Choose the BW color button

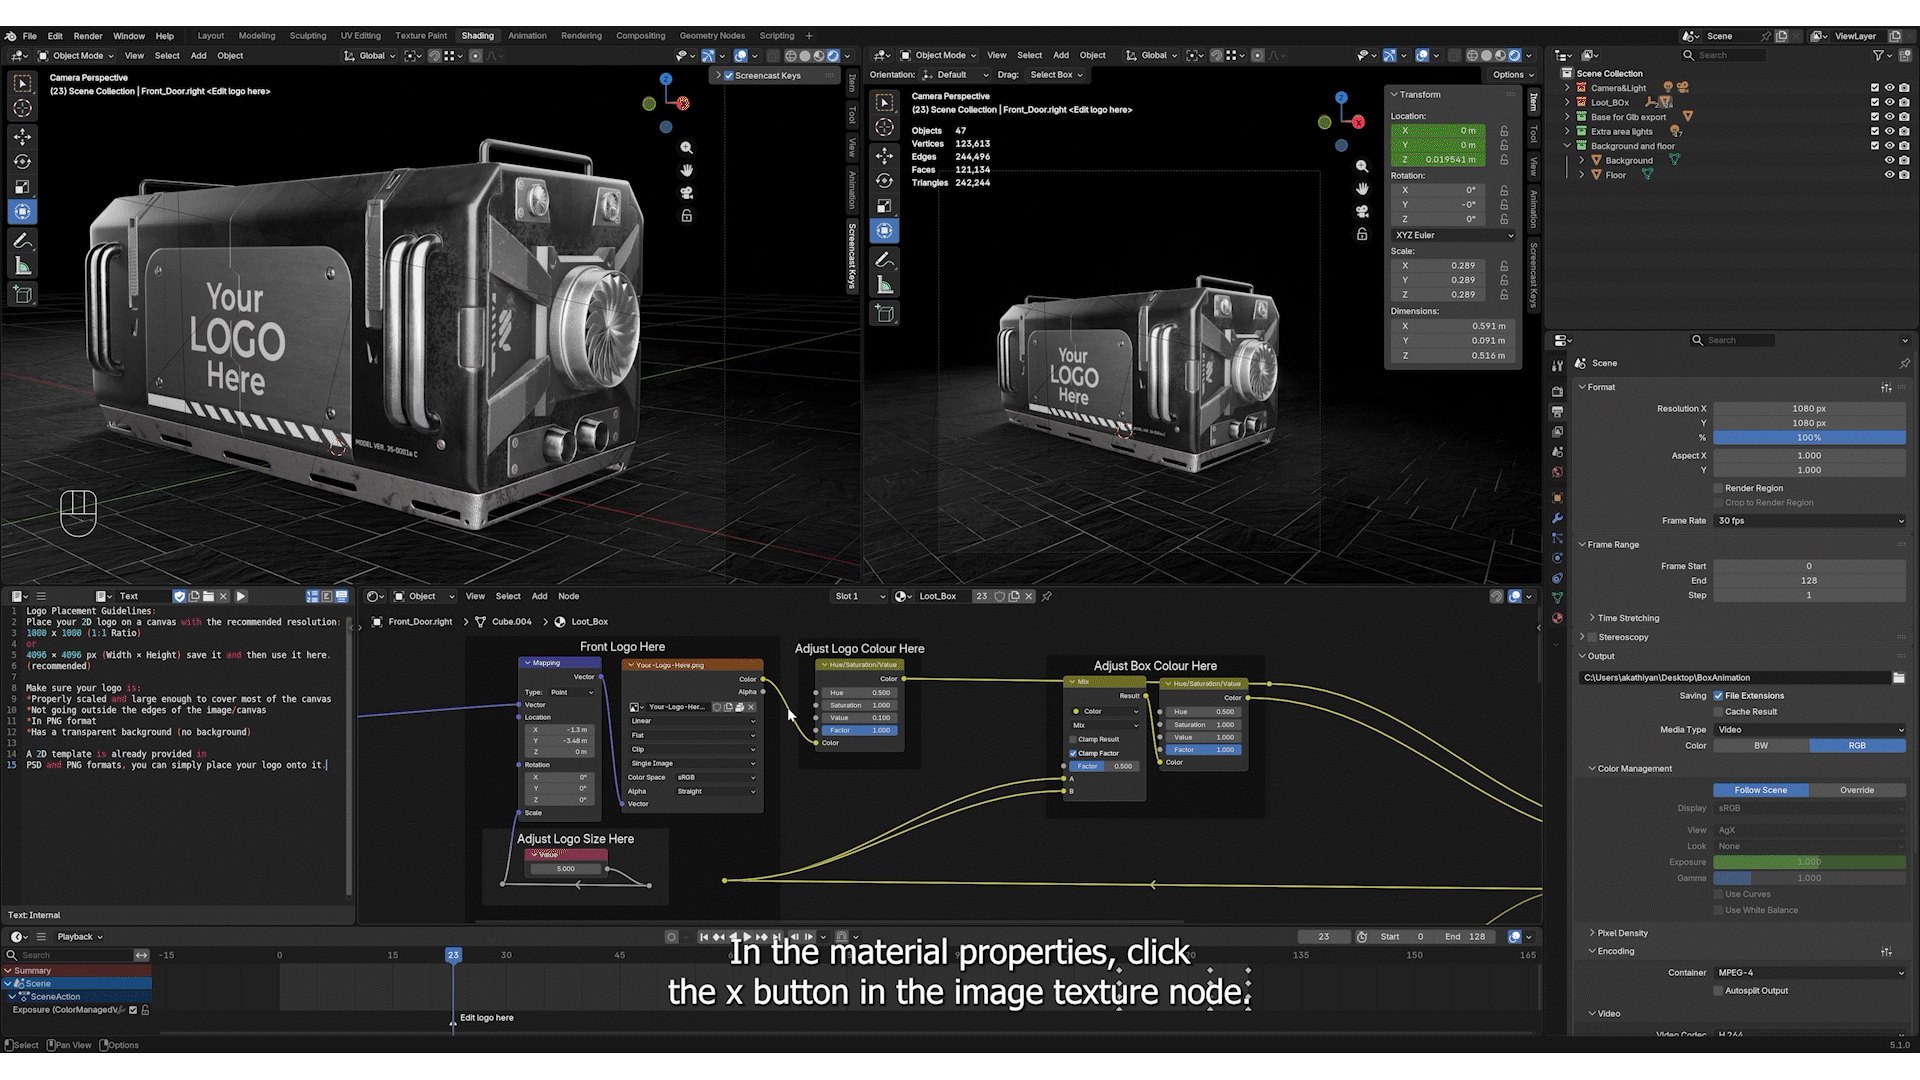[x=1761, y=746]
